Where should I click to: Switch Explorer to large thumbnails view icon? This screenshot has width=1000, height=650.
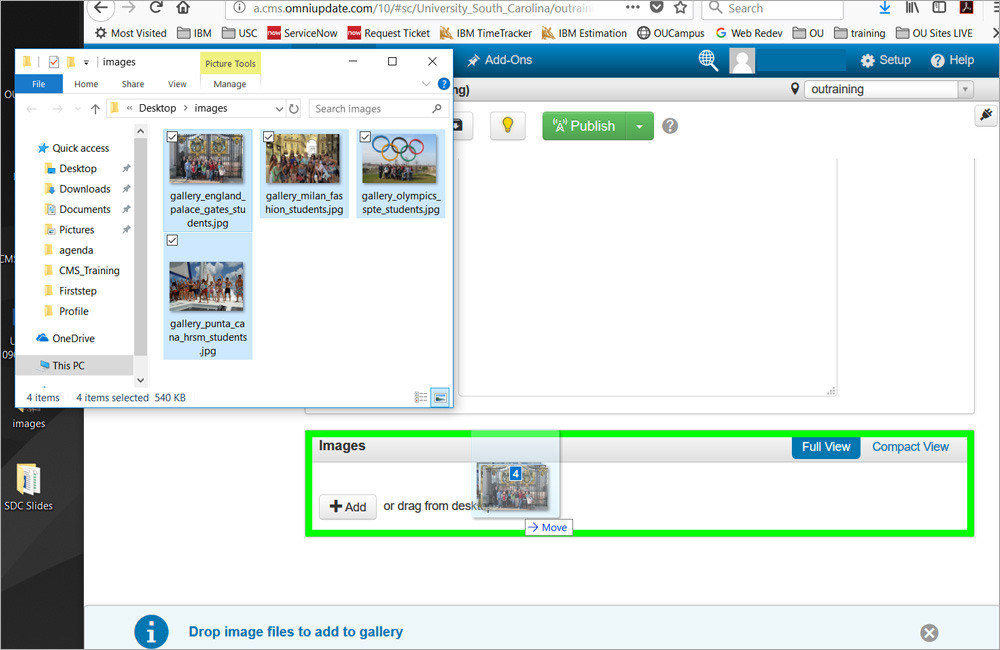pyautogui.click(x=440, y=397)
